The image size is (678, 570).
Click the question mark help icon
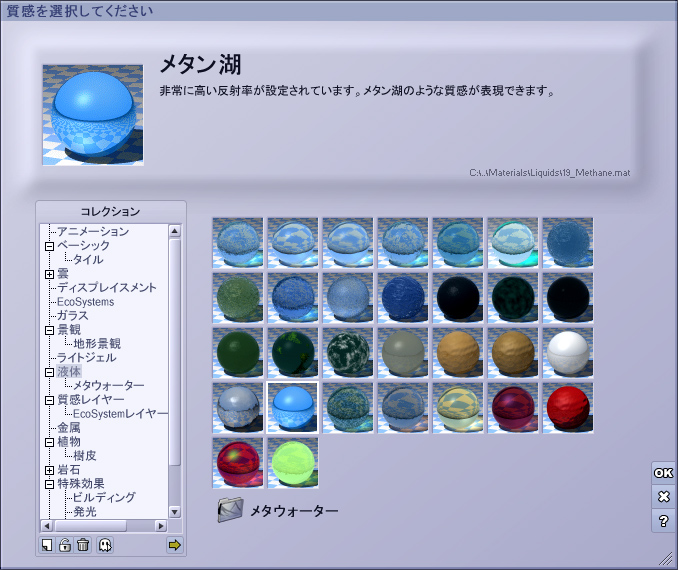(x=663, y=521)
